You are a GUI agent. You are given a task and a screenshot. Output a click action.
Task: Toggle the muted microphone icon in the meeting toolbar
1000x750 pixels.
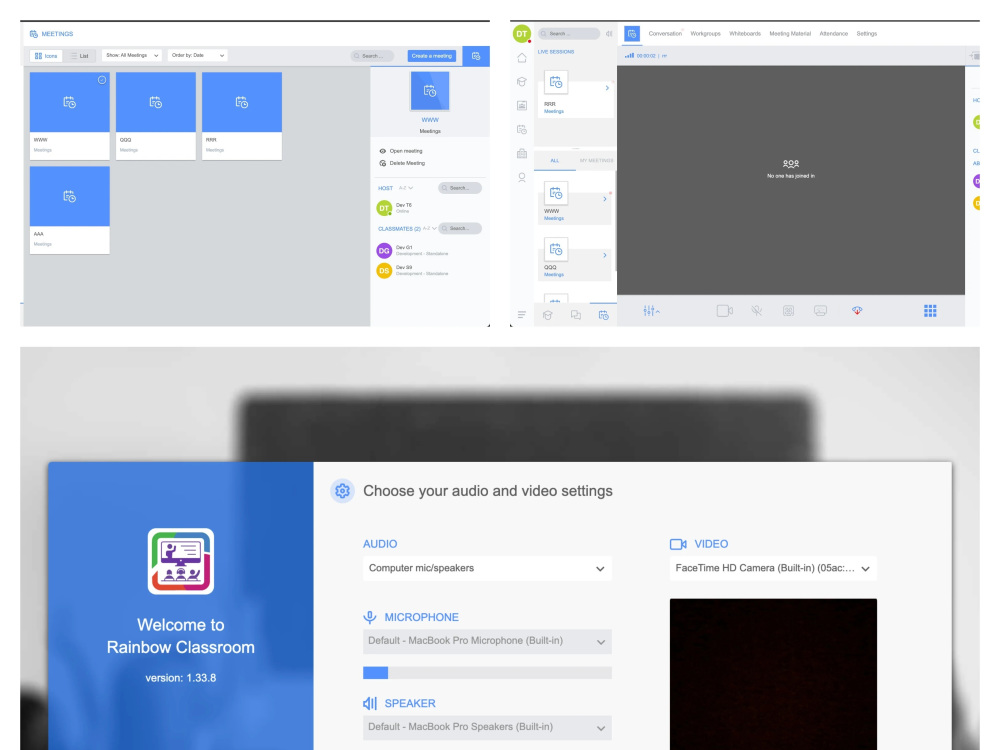756,311
